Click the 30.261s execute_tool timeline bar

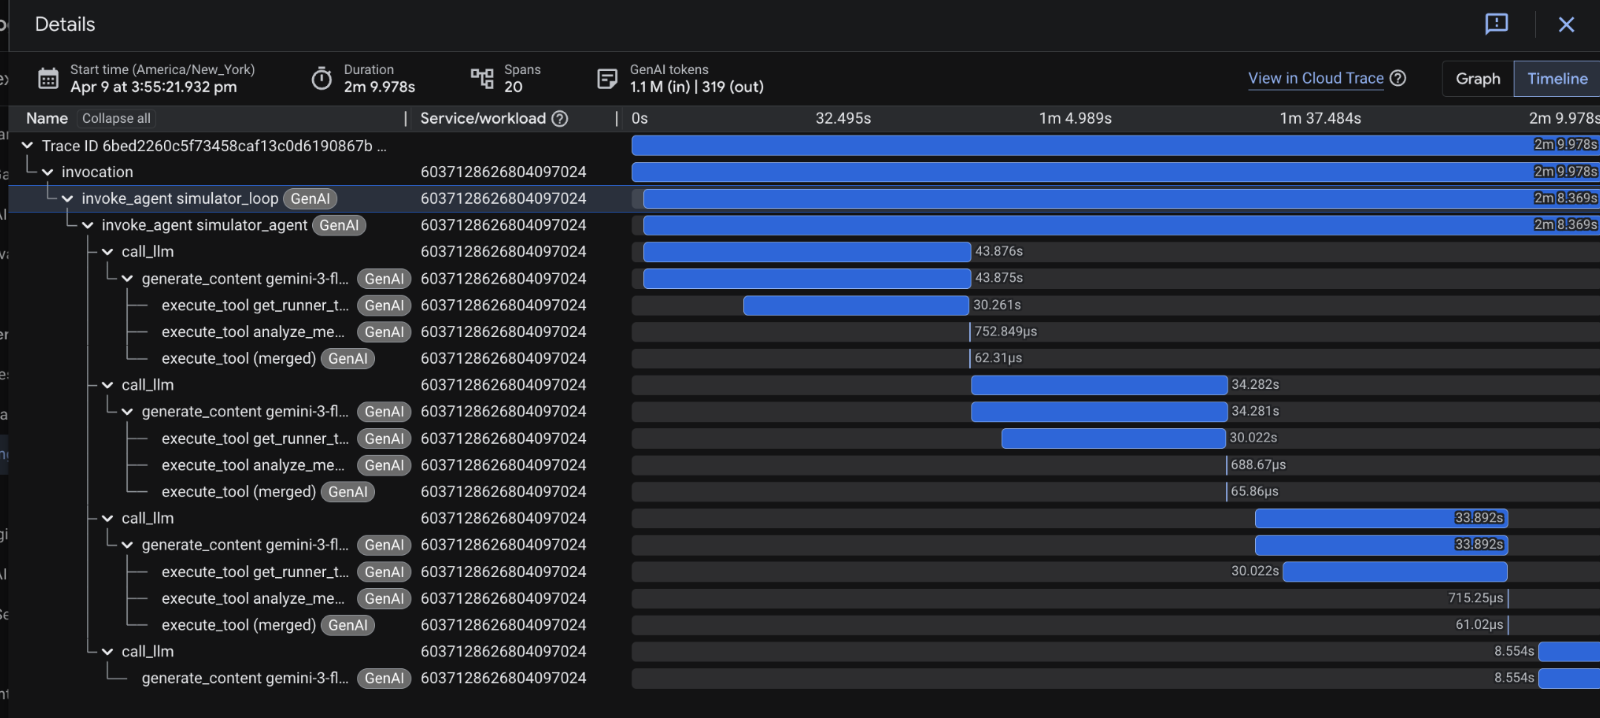(856, 306)
